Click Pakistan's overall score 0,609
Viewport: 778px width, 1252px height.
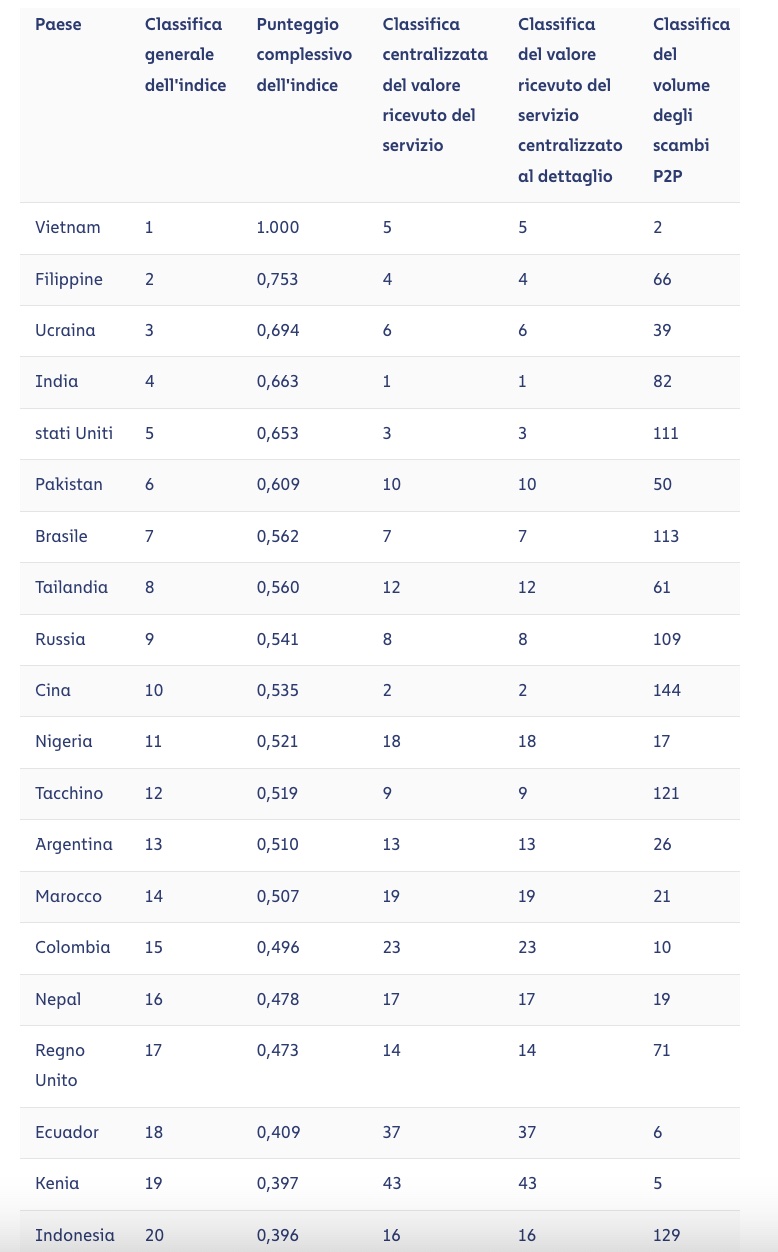277,484
